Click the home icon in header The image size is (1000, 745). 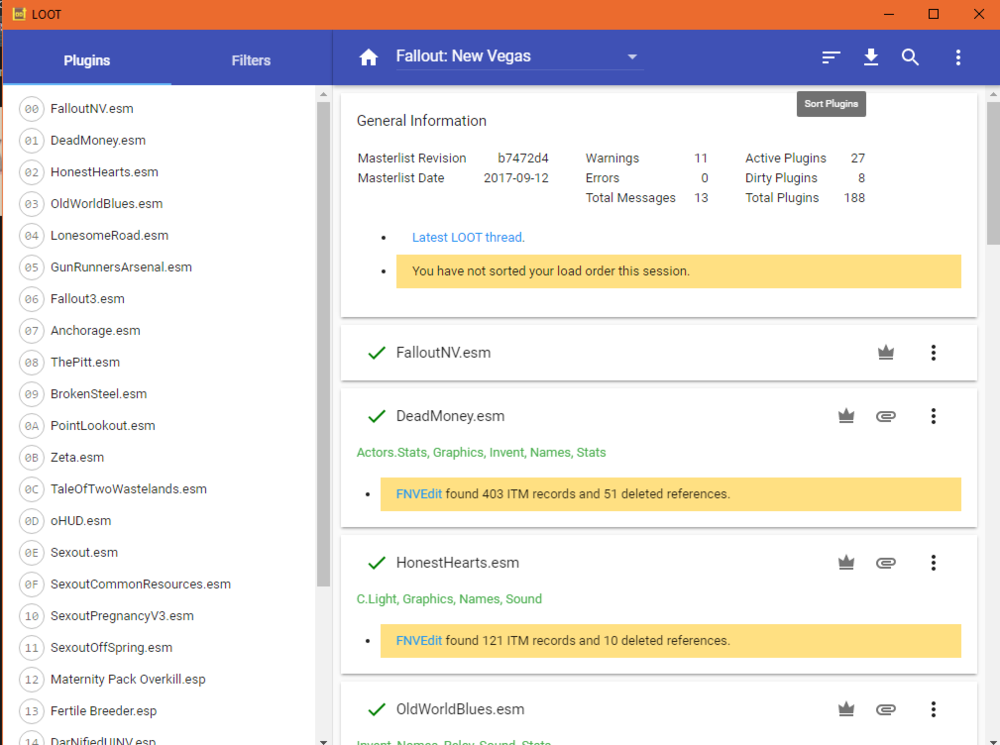[x=369, y=57]
